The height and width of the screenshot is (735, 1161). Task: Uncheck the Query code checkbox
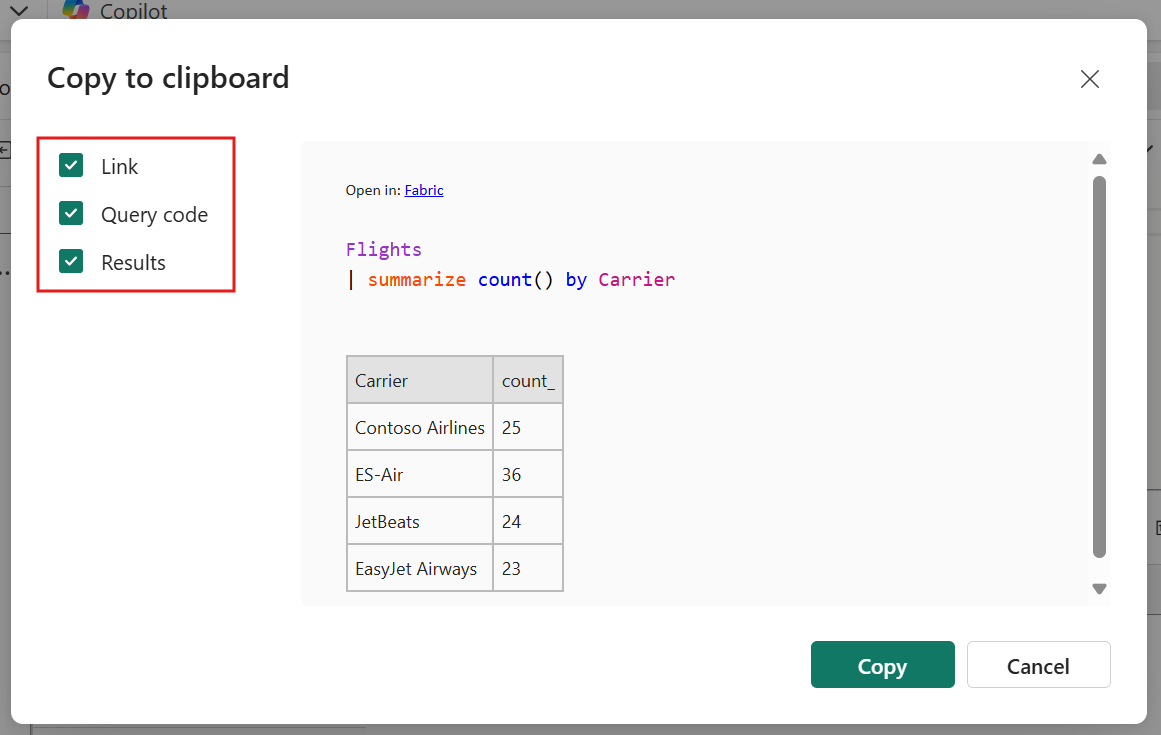tap(71, 213)
